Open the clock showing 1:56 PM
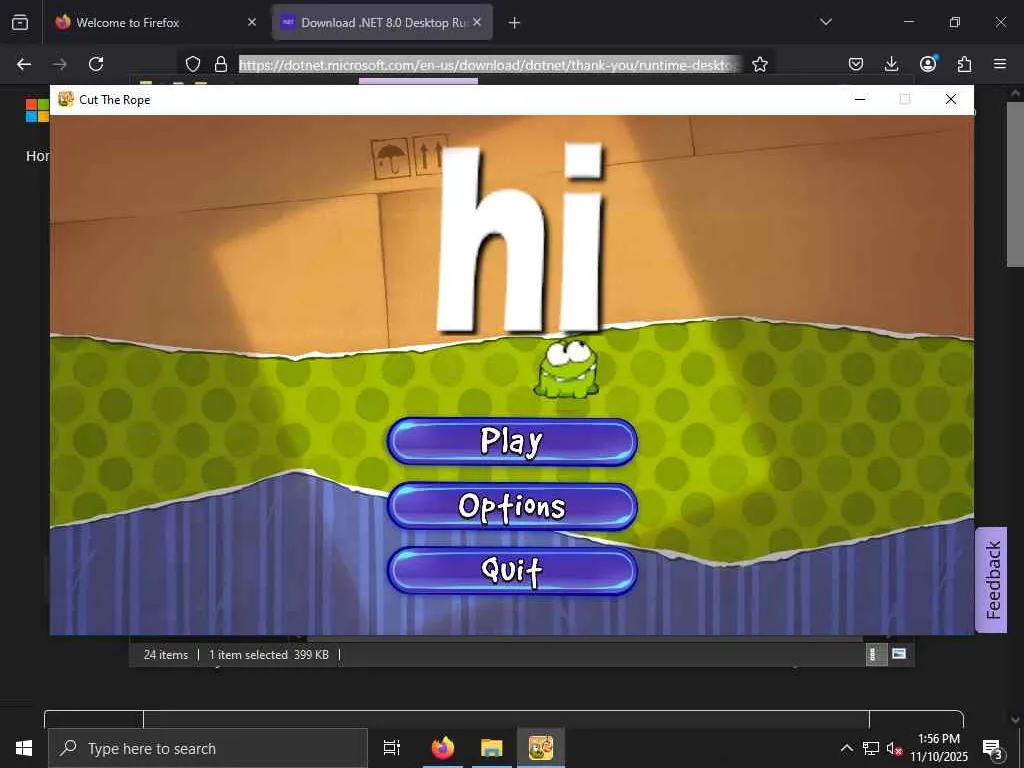 939,748
